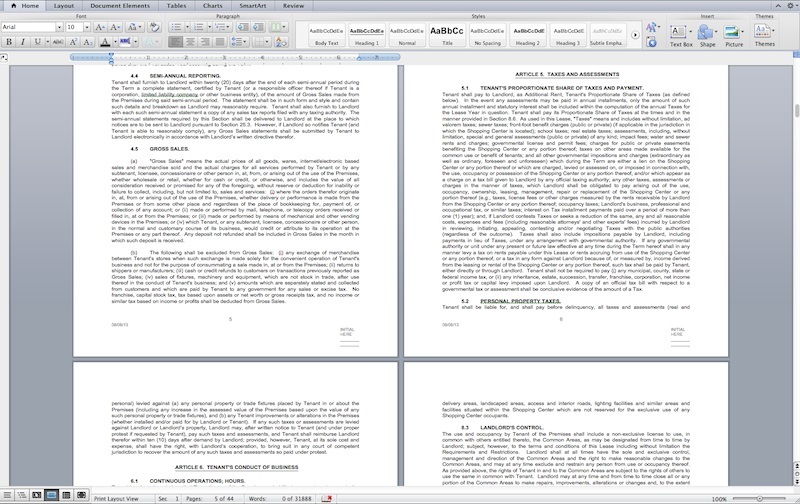Viewport: 800px width, 504px height.
Task: Apply the No Spacing style
Action: (487, 35)
